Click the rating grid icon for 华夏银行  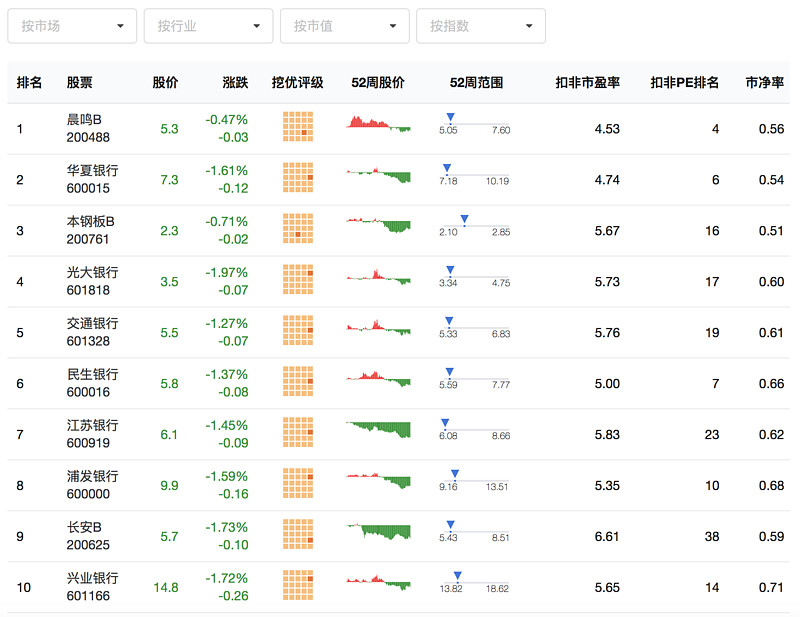[x=298, y=178]
